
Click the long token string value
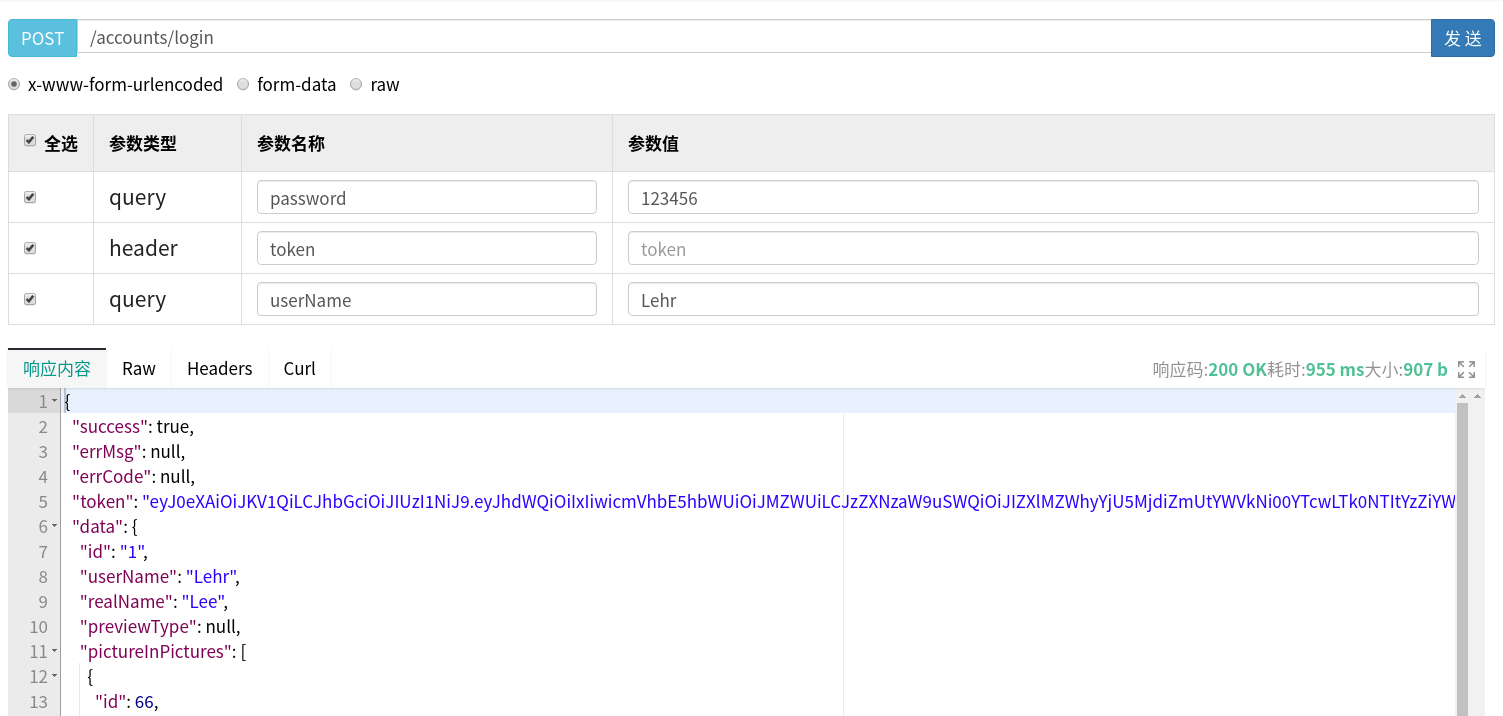(x=799, y=501)
